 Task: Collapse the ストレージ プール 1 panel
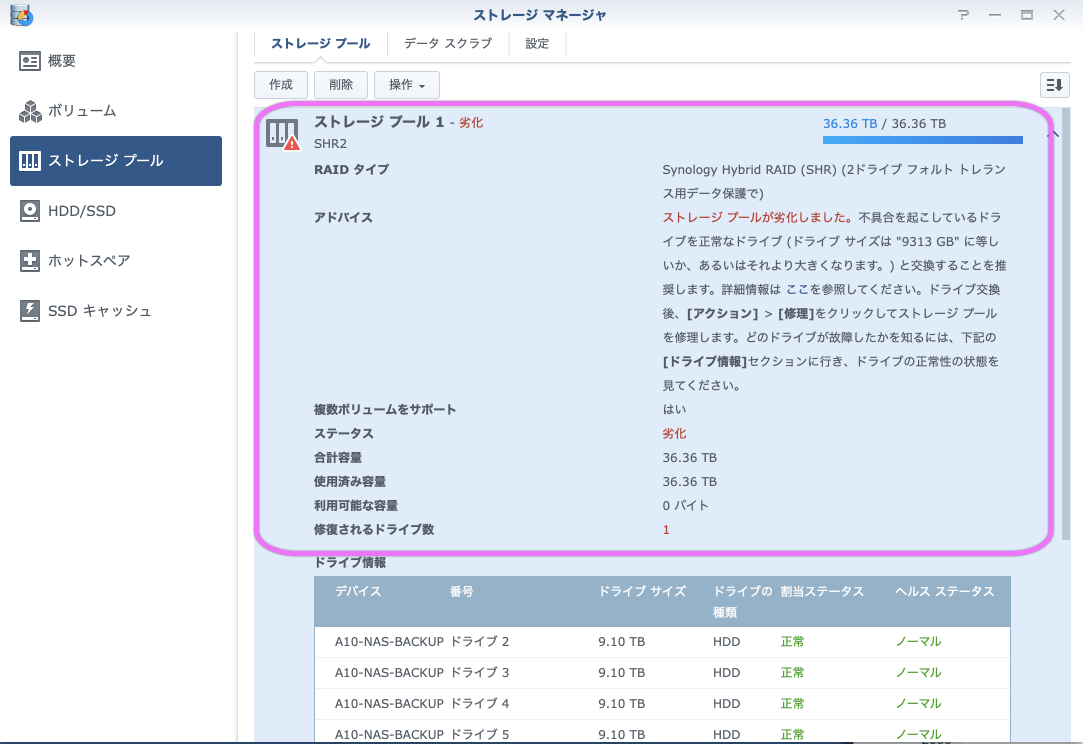coord(1051,133)
